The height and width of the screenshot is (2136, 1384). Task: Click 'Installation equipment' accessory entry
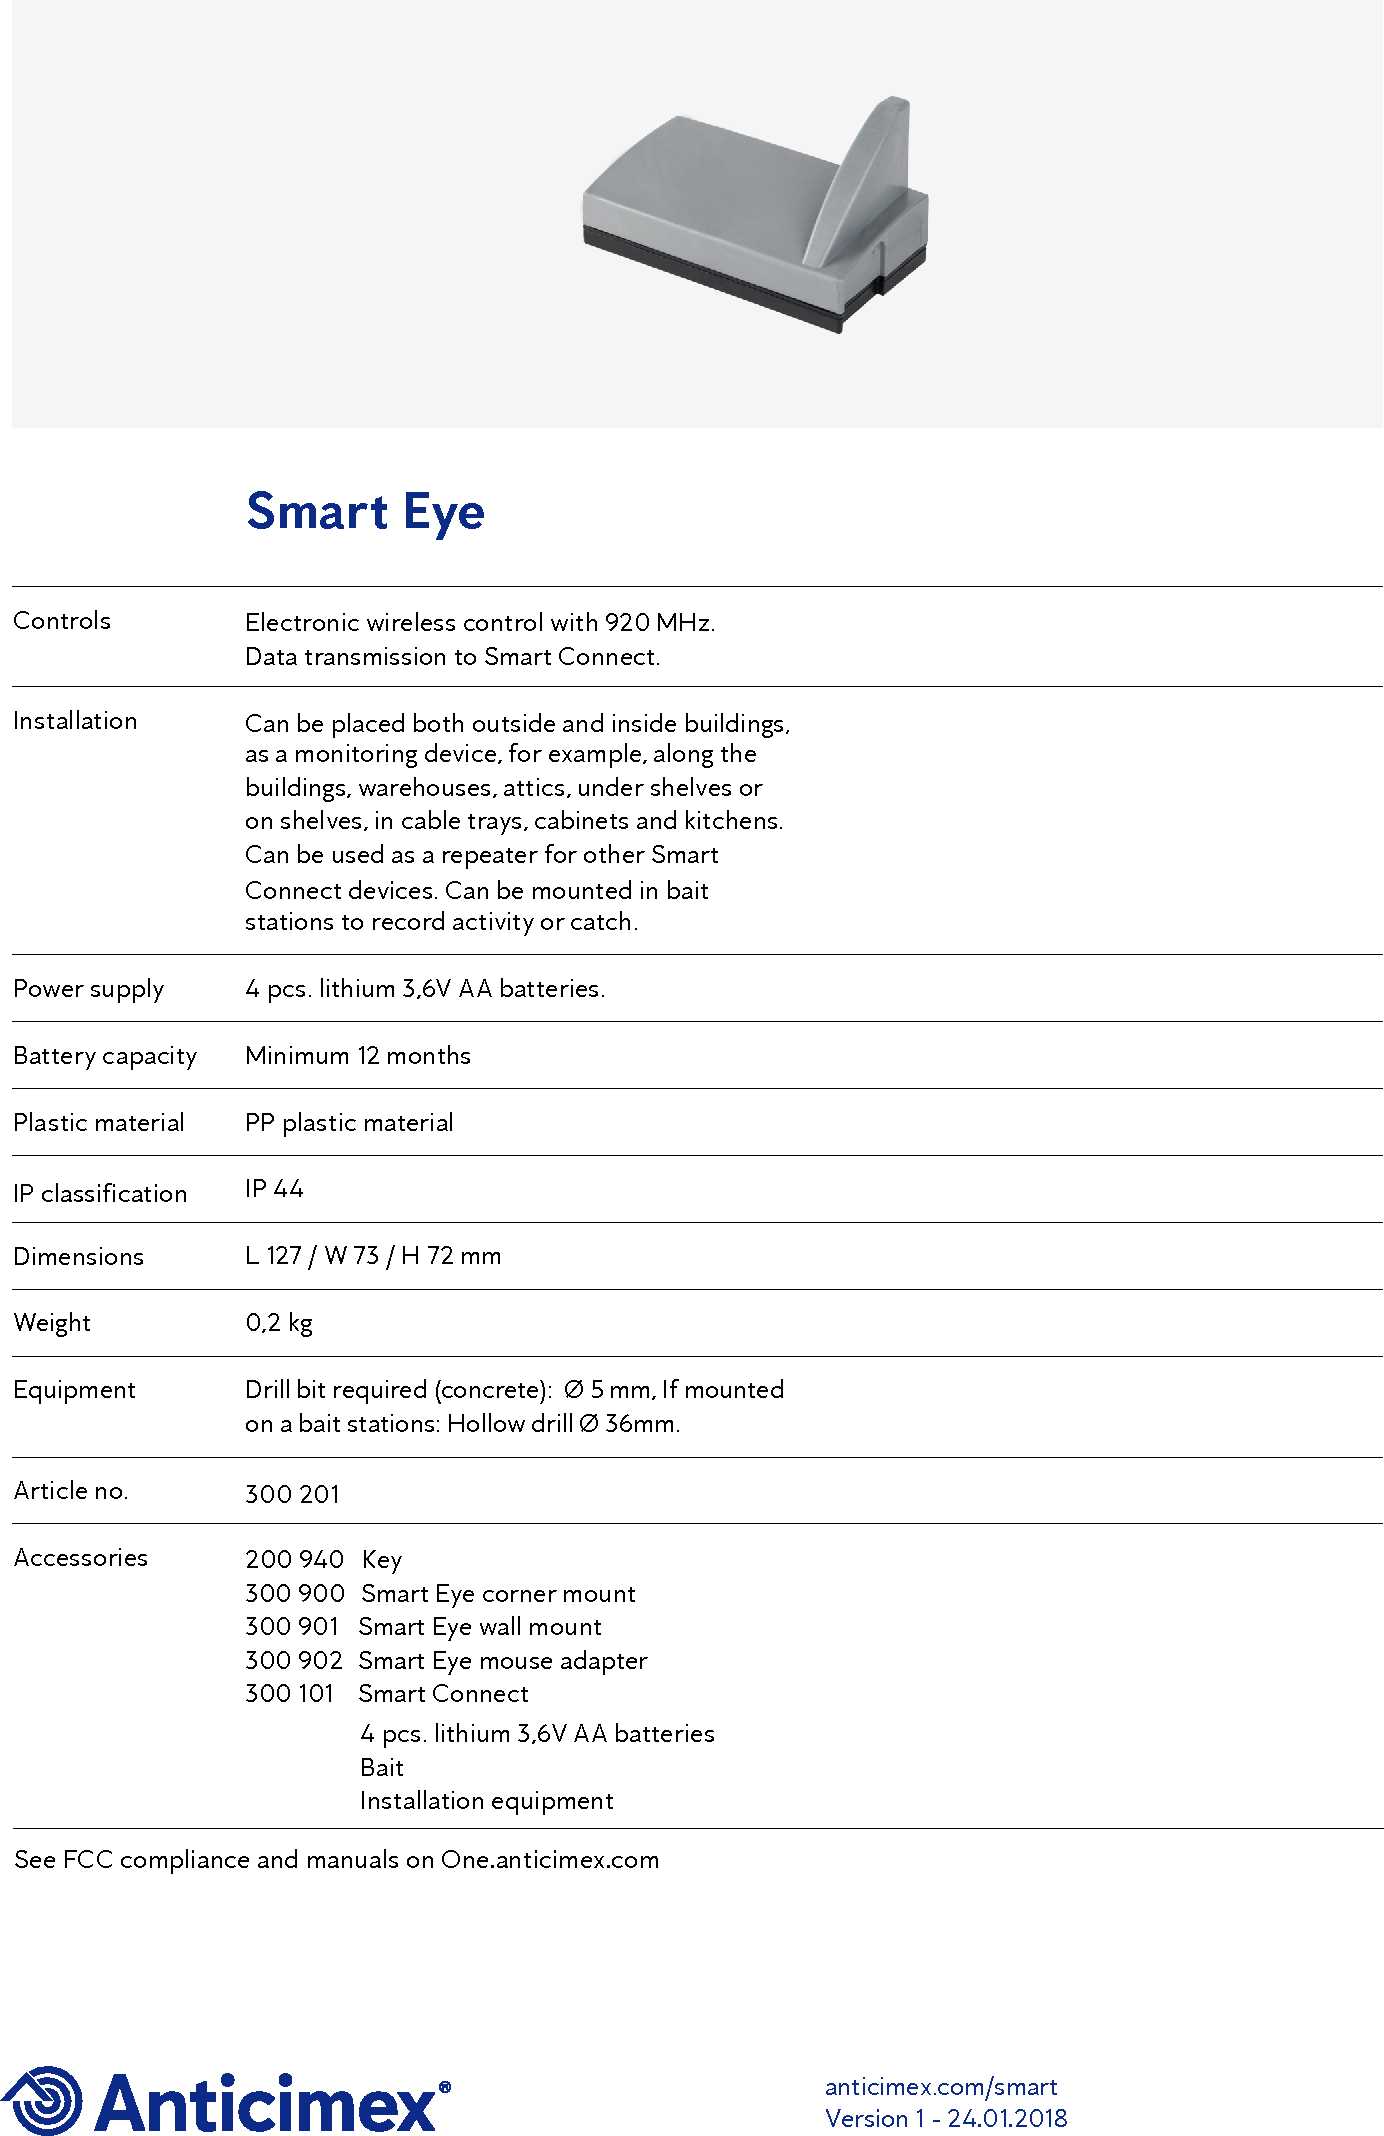(487, 1800)
